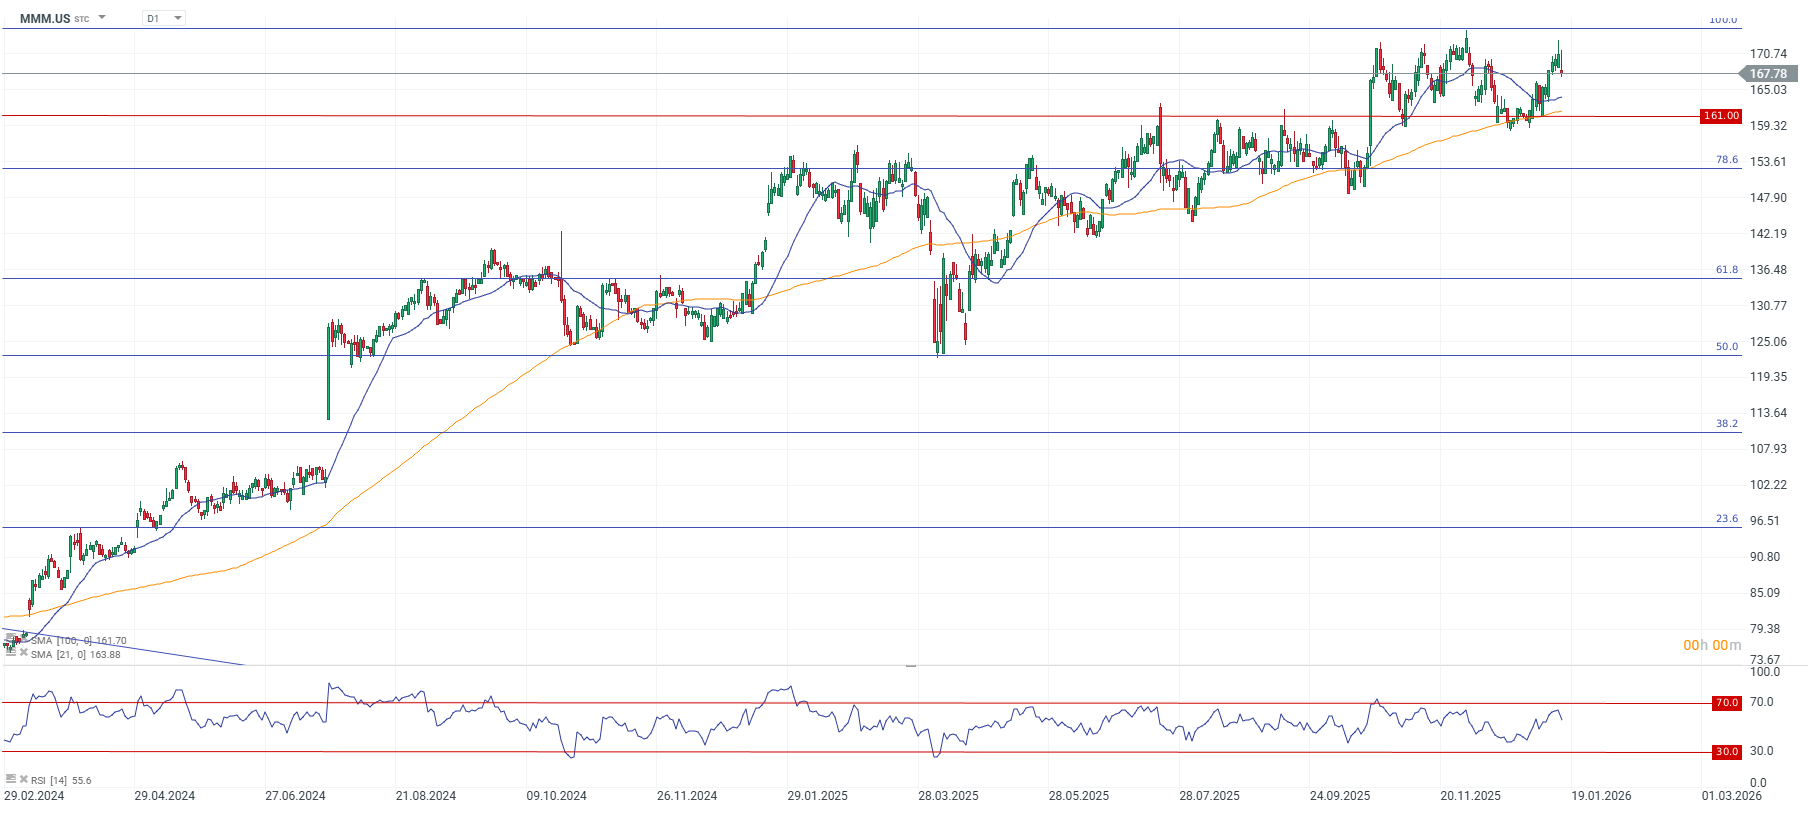Click the RSI 70.0 overbought level tag
The width and height of the screenshot is (1810, 813).
1727,703
